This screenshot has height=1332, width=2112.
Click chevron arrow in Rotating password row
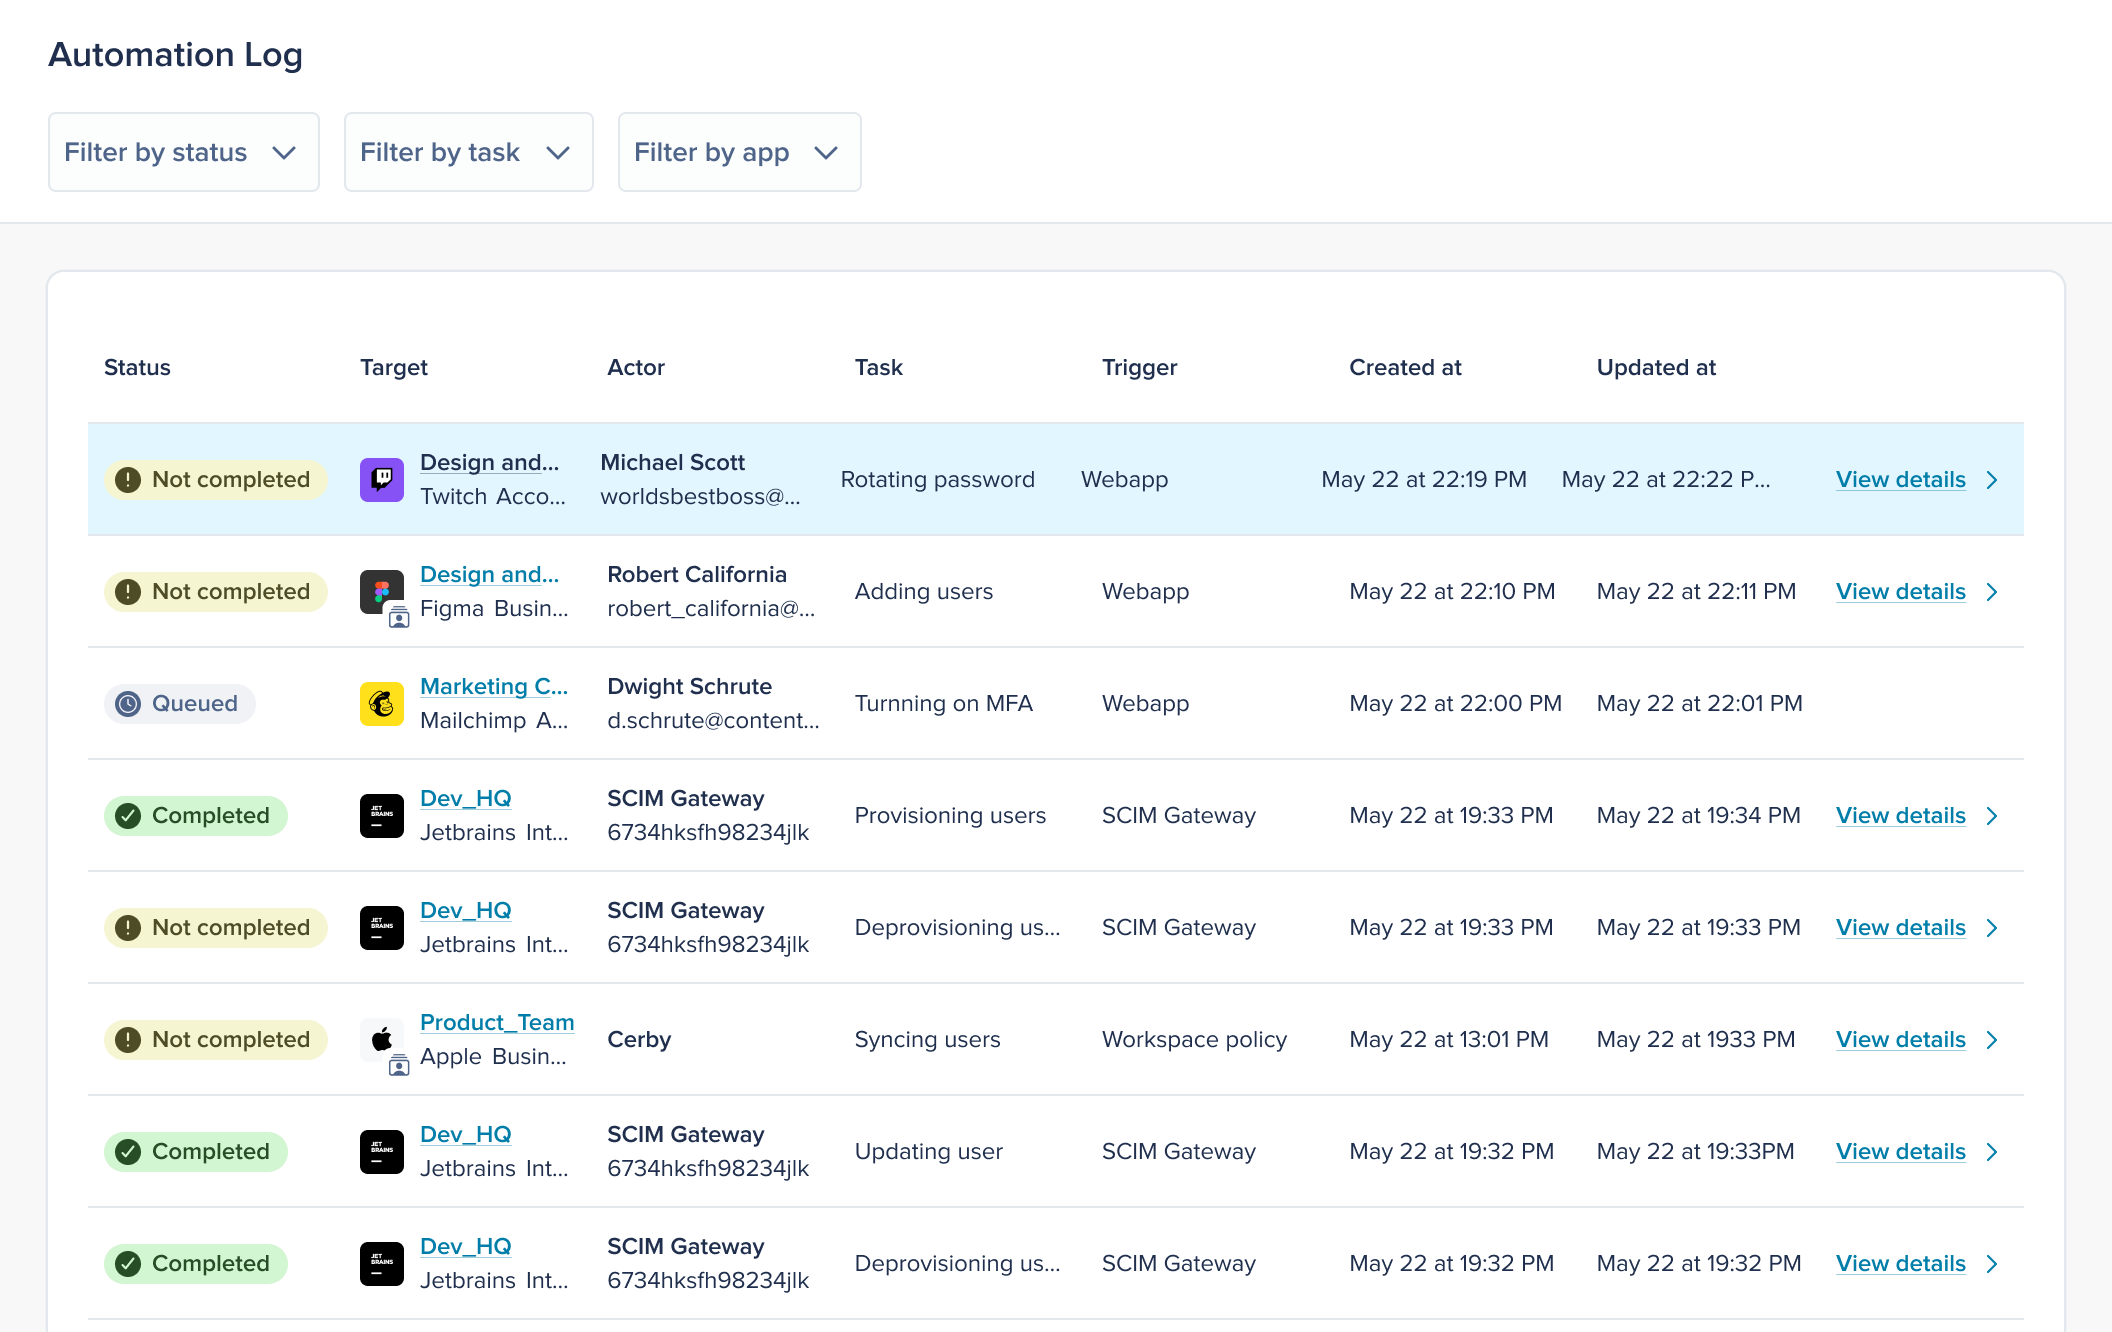[x=1992, y=480]
